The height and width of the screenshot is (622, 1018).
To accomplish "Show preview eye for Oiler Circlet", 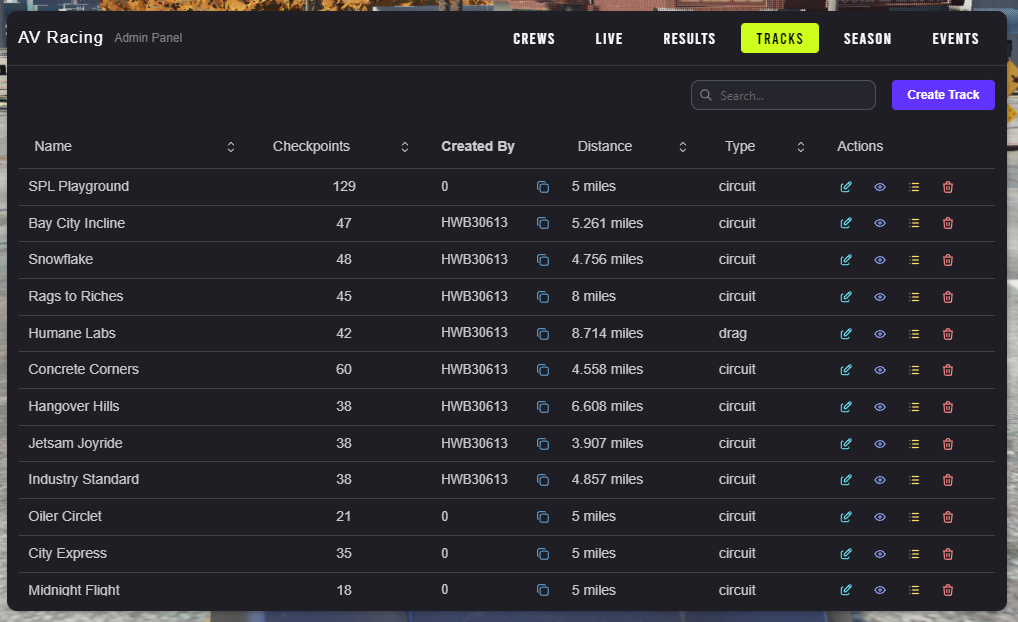I will (880, 517).
